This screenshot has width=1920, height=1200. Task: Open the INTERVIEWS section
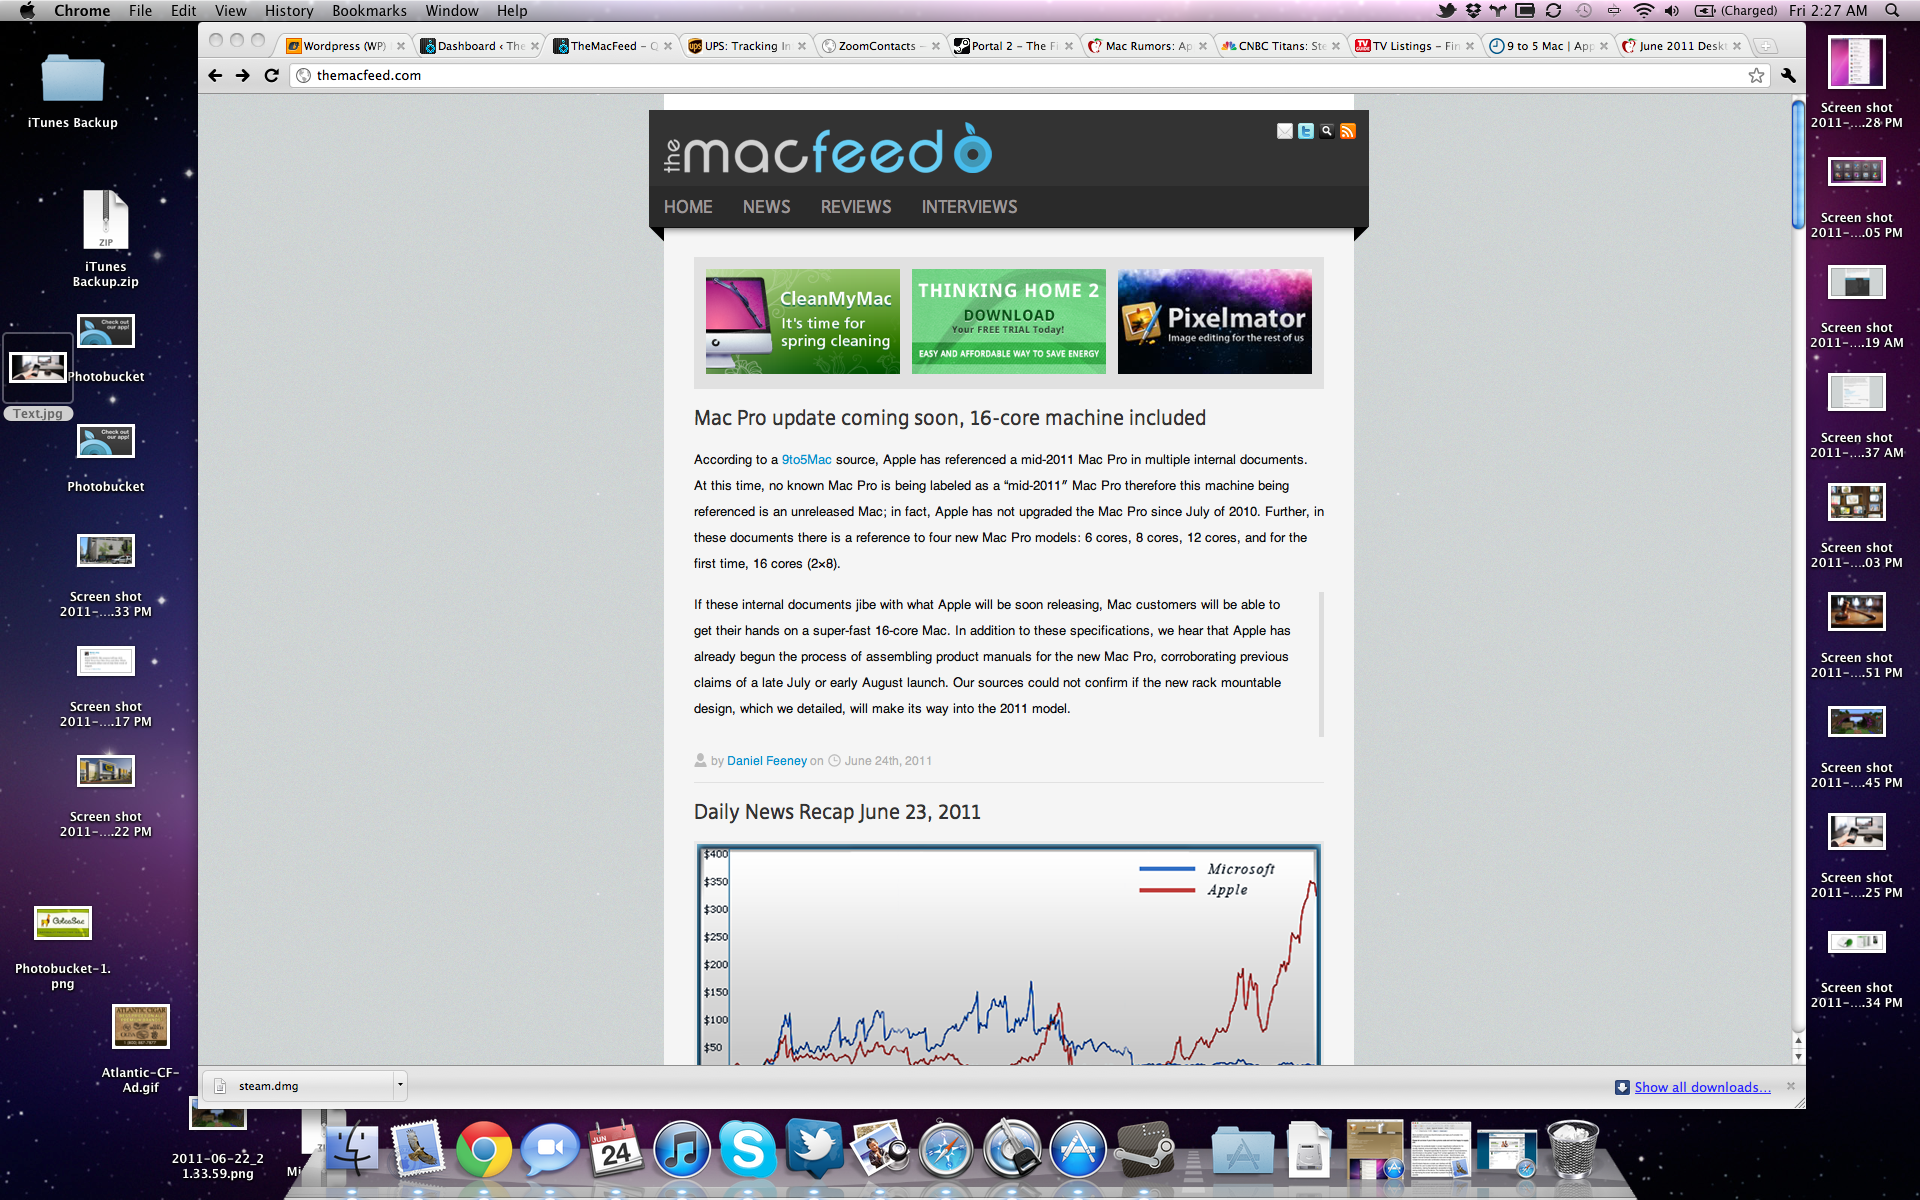969,207
